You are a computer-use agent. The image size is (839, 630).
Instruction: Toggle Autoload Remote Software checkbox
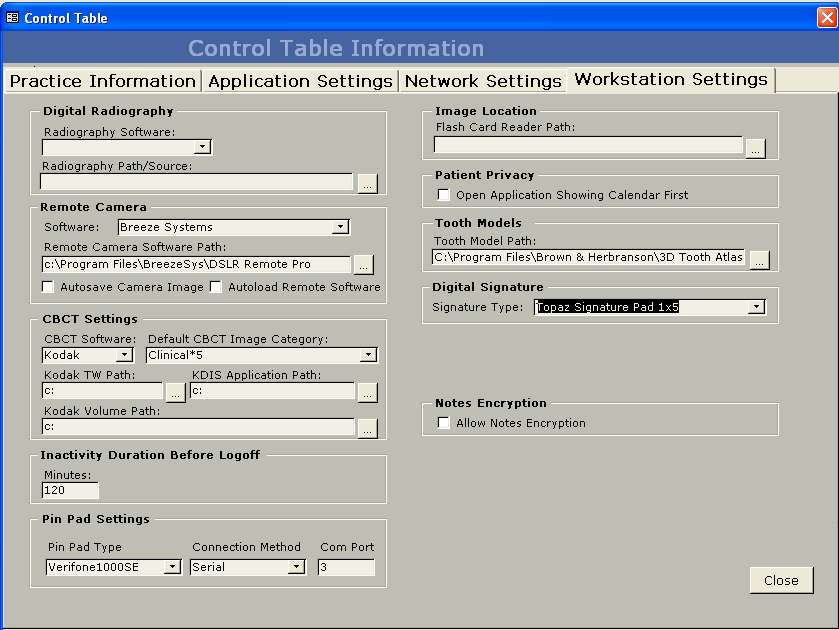coord(216,287)
